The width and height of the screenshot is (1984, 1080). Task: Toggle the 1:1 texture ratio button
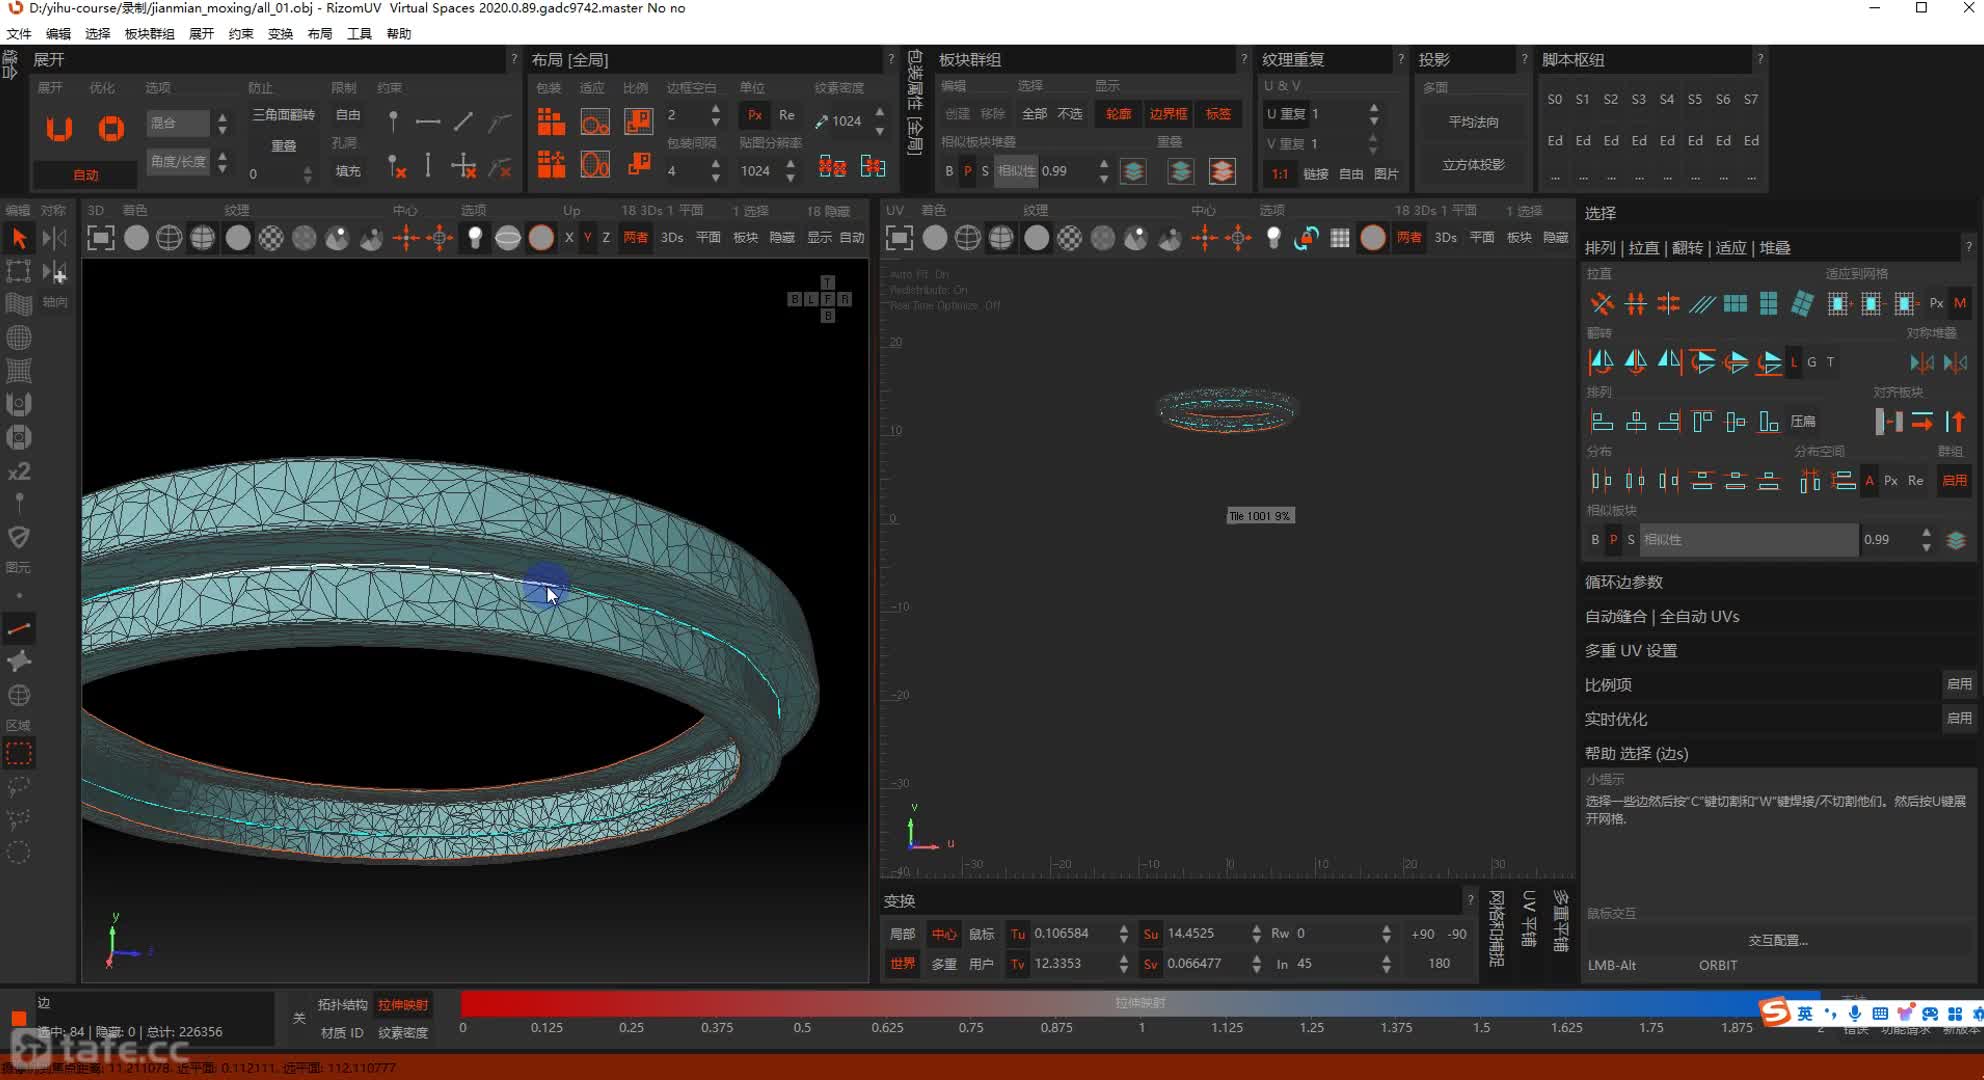[1280, 174]
